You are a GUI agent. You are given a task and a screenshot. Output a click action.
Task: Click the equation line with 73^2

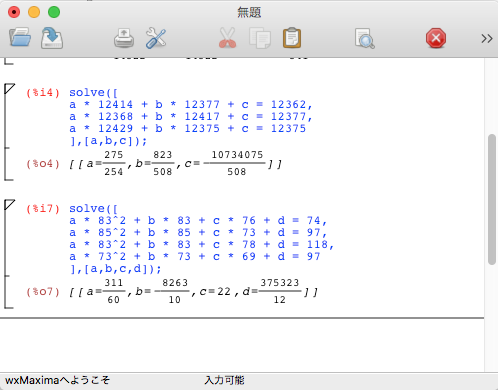[x=195, y=257]
